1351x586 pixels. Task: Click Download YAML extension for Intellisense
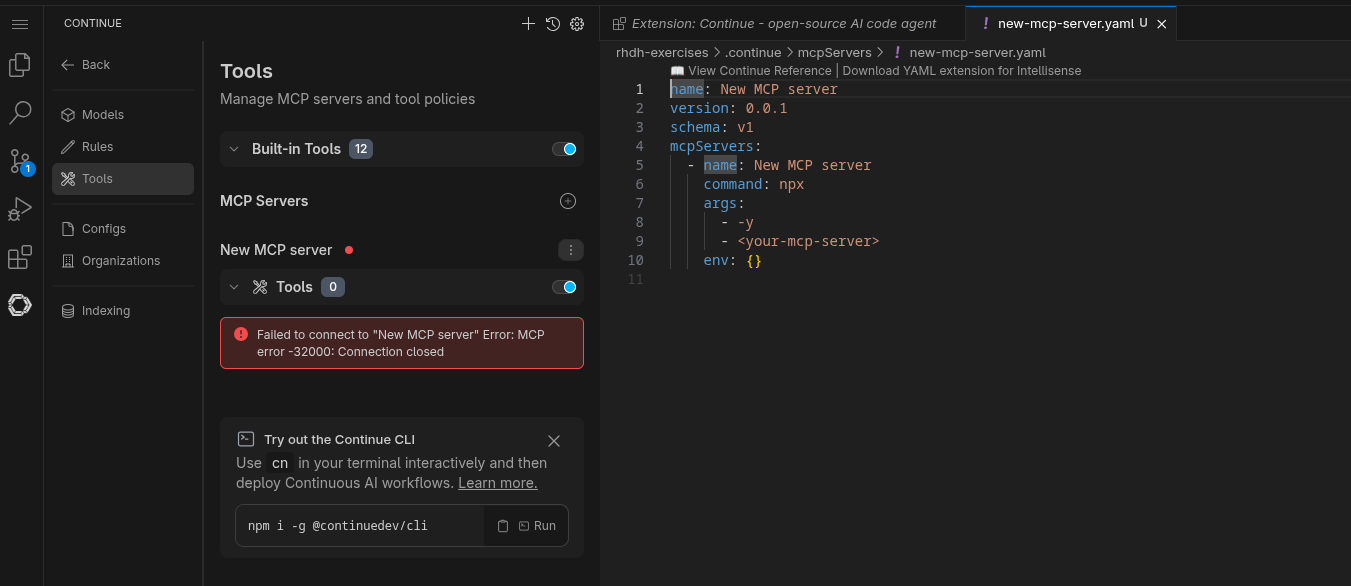pyautogui.click(x=962, y=71)
